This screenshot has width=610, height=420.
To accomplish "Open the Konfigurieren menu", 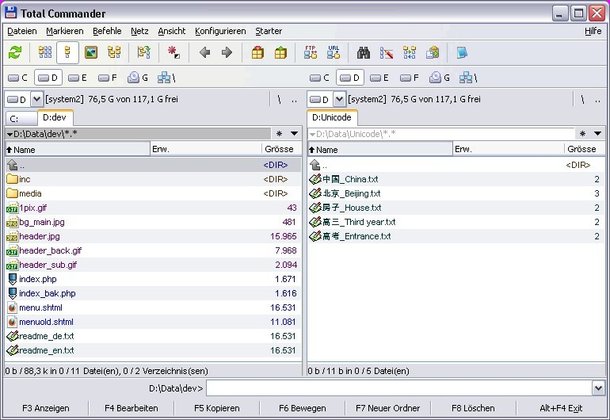I will [220, 31].
